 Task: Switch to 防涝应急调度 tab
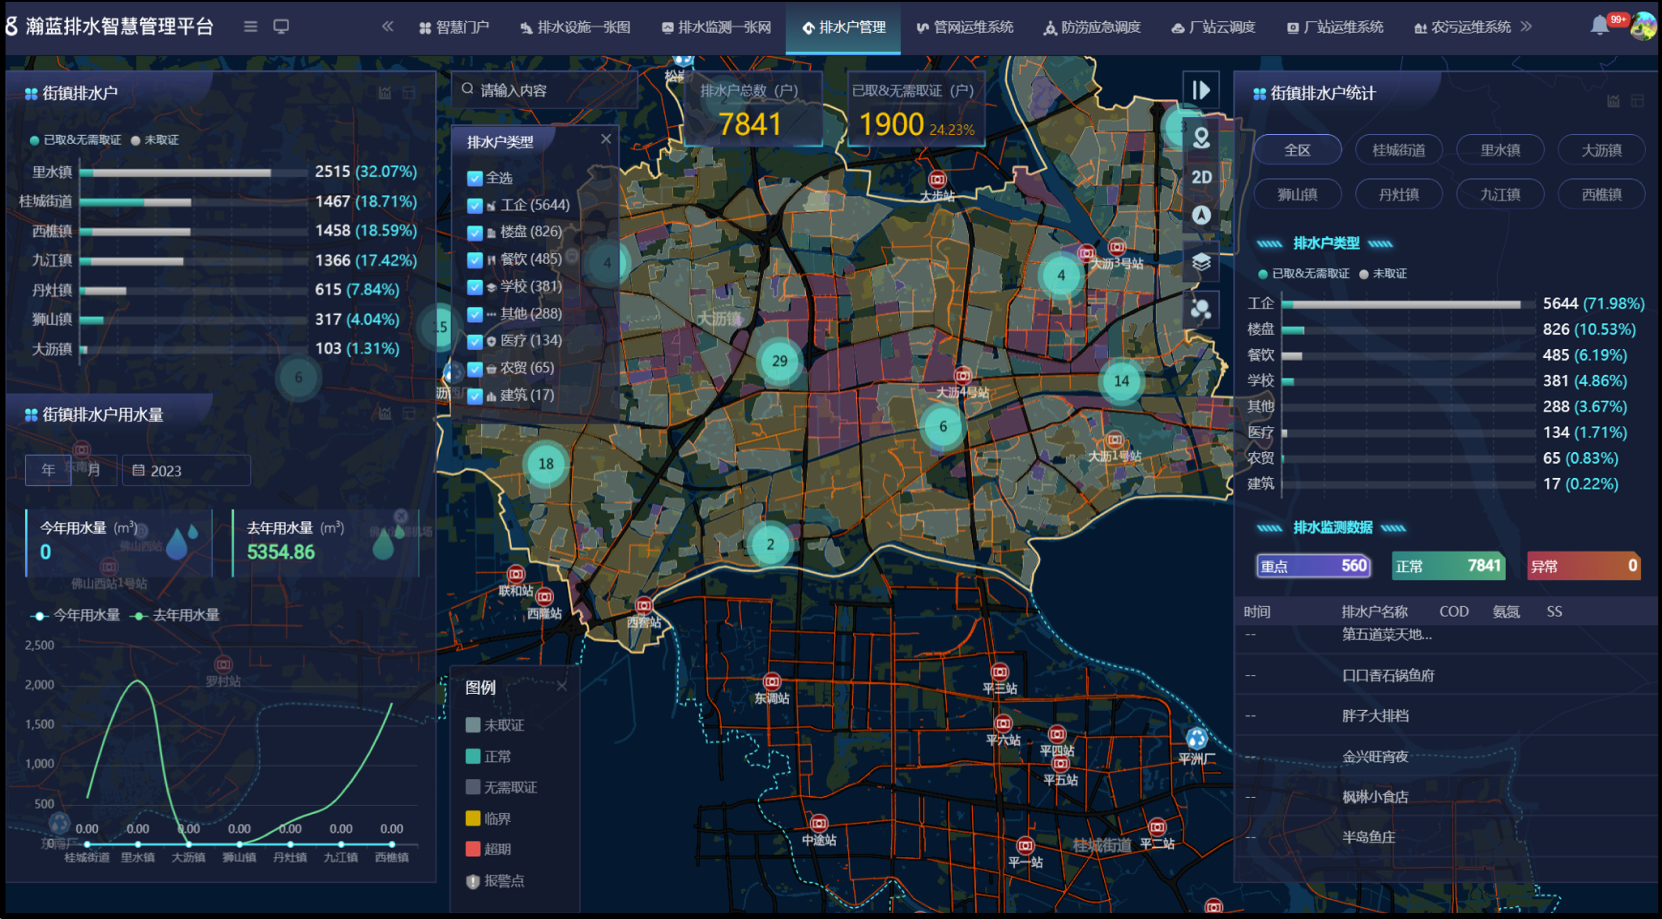click(x=1092, y=28)
